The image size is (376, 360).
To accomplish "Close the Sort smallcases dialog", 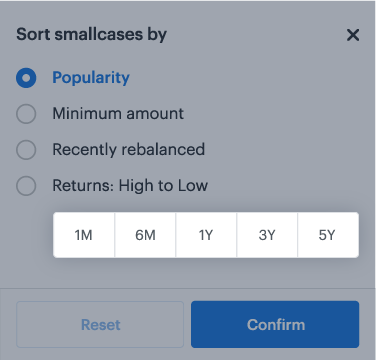I will point(353,35).
